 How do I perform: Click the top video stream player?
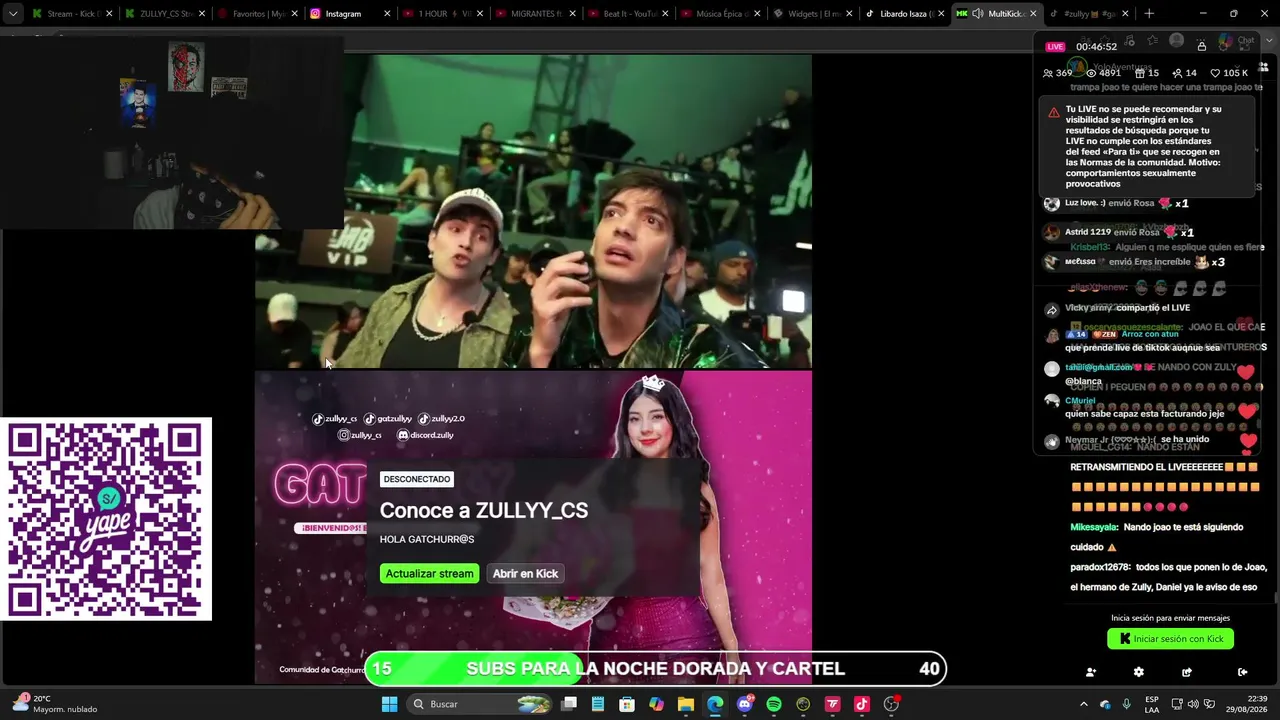(533, 212)
